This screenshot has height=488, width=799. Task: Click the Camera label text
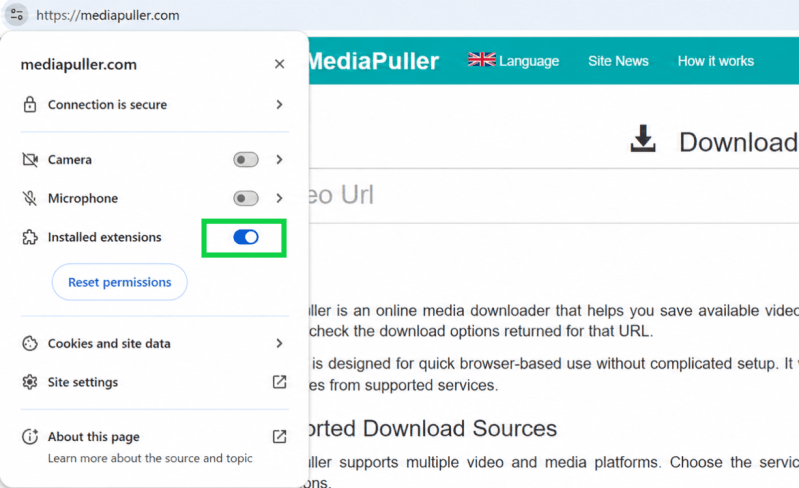[x=70, y=159]
